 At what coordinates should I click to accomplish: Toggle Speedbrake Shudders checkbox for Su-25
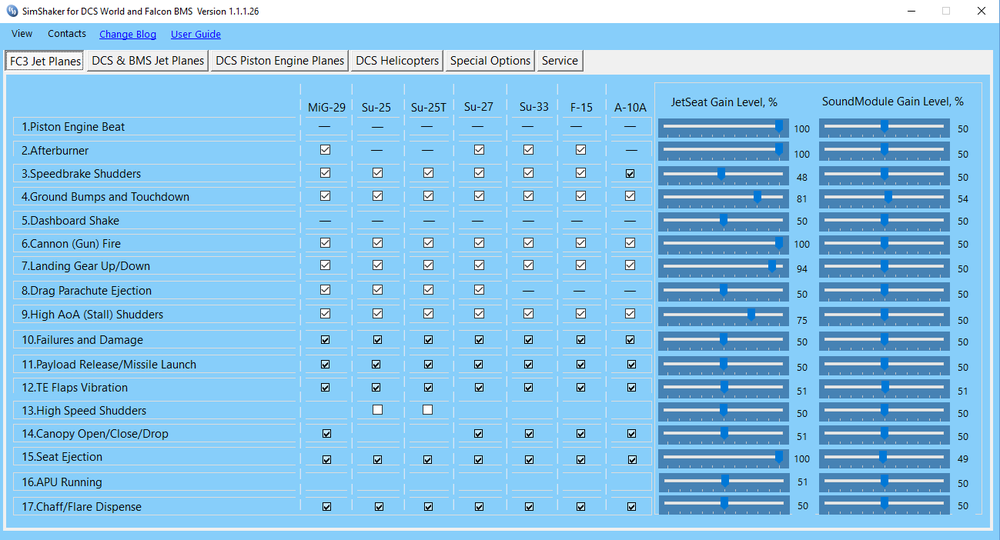coord(378,173)
